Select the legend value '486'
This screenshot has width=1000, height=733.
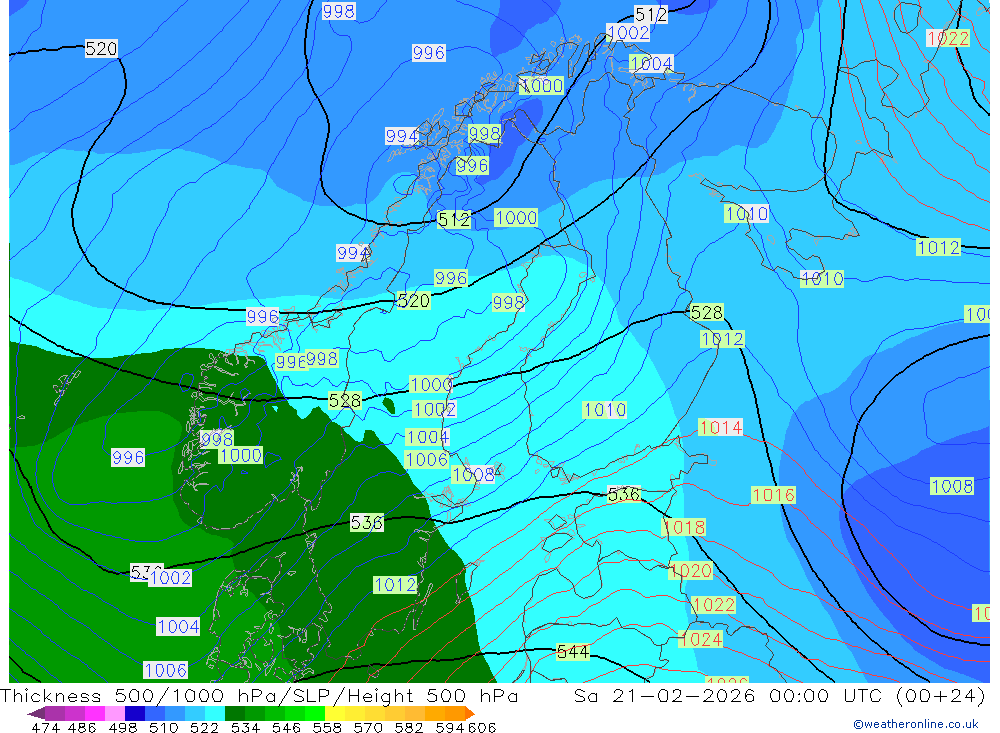coord(82,727)
